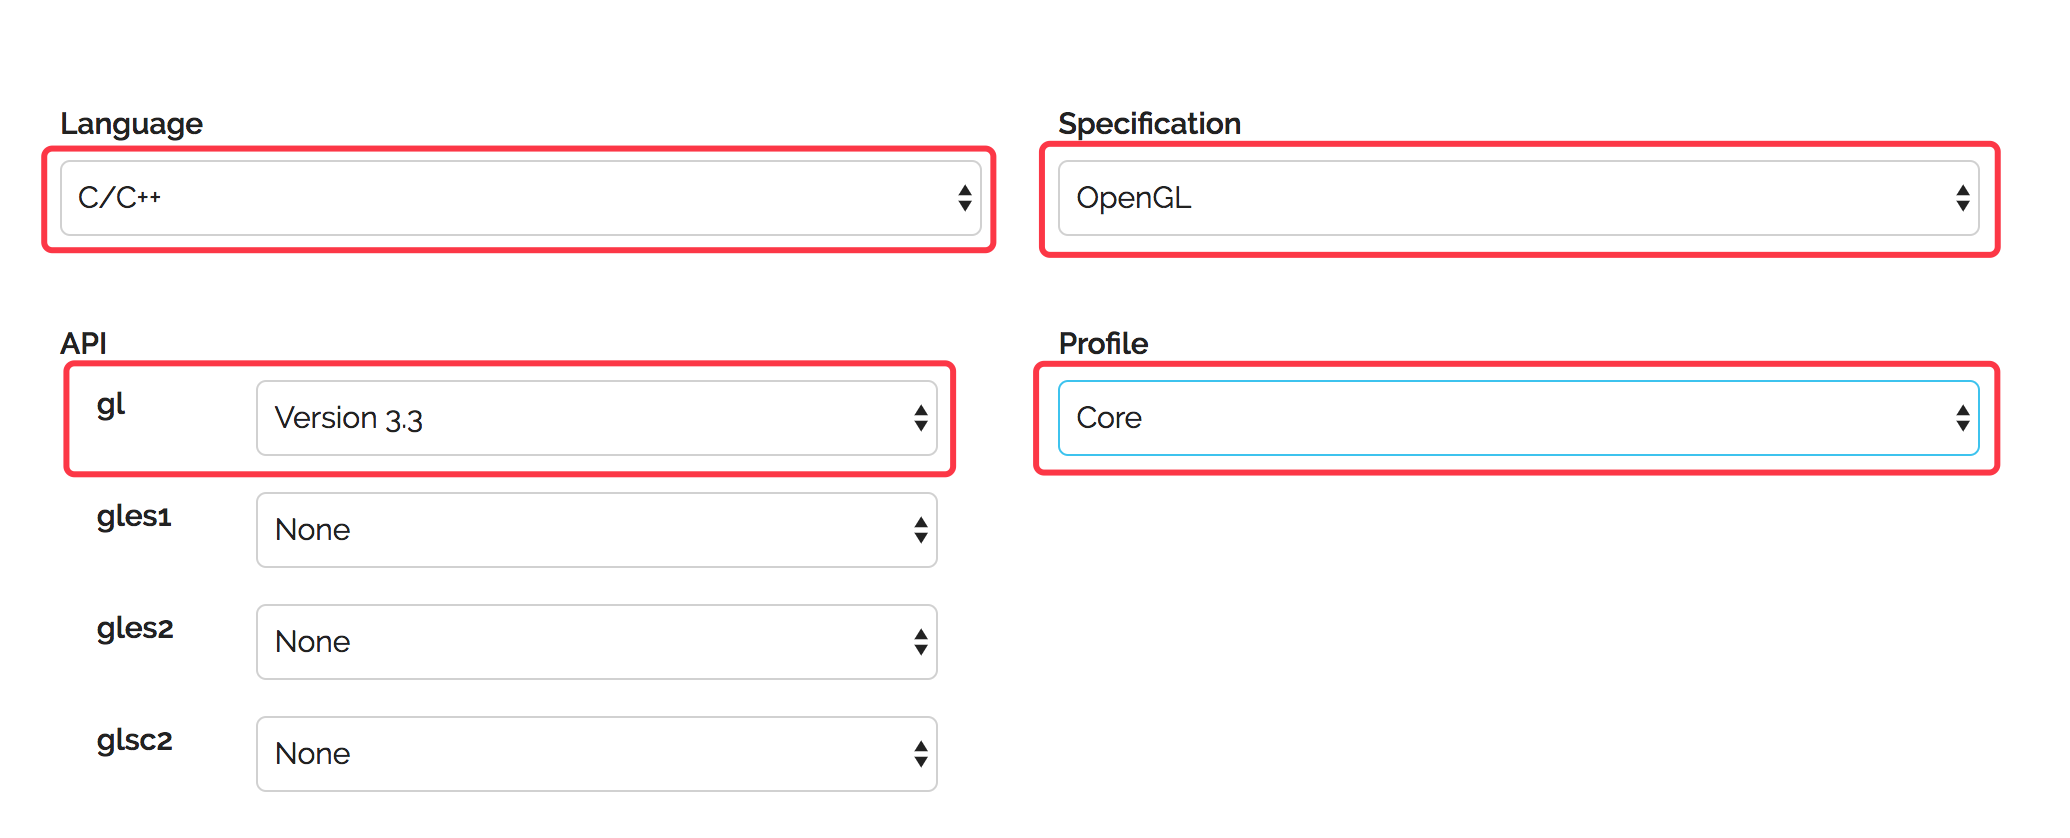2070x838 pixels.
Task: Click the Language label
Action: 131,124
